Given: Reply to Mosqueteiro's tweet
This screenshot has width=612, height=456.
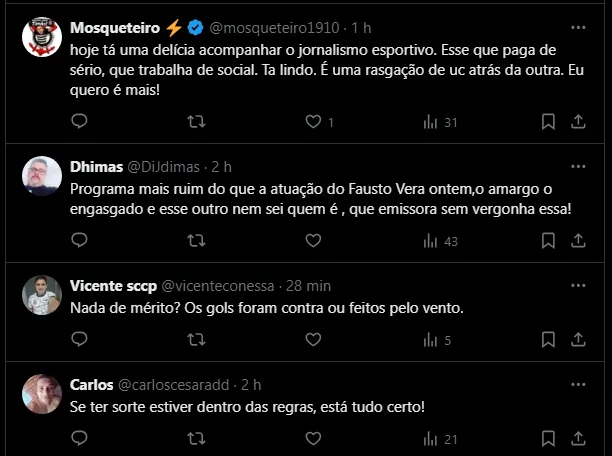Looking at the screenshot, I should click(x=80, y=122).
